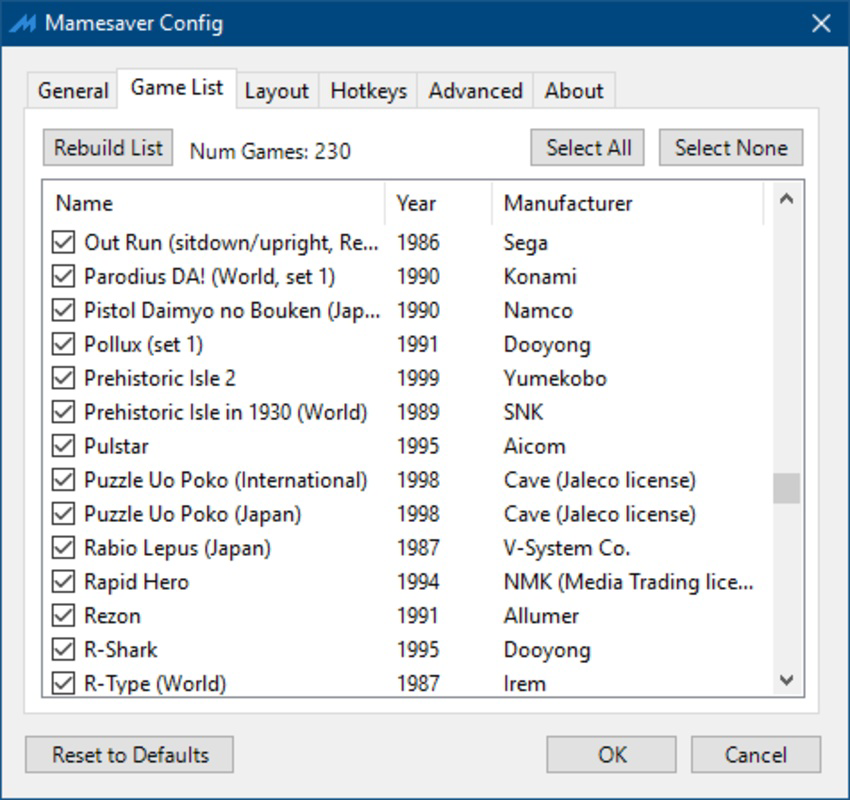
Task: Click the V-System Co. manufacturer cell
Action: coord(567,548)
